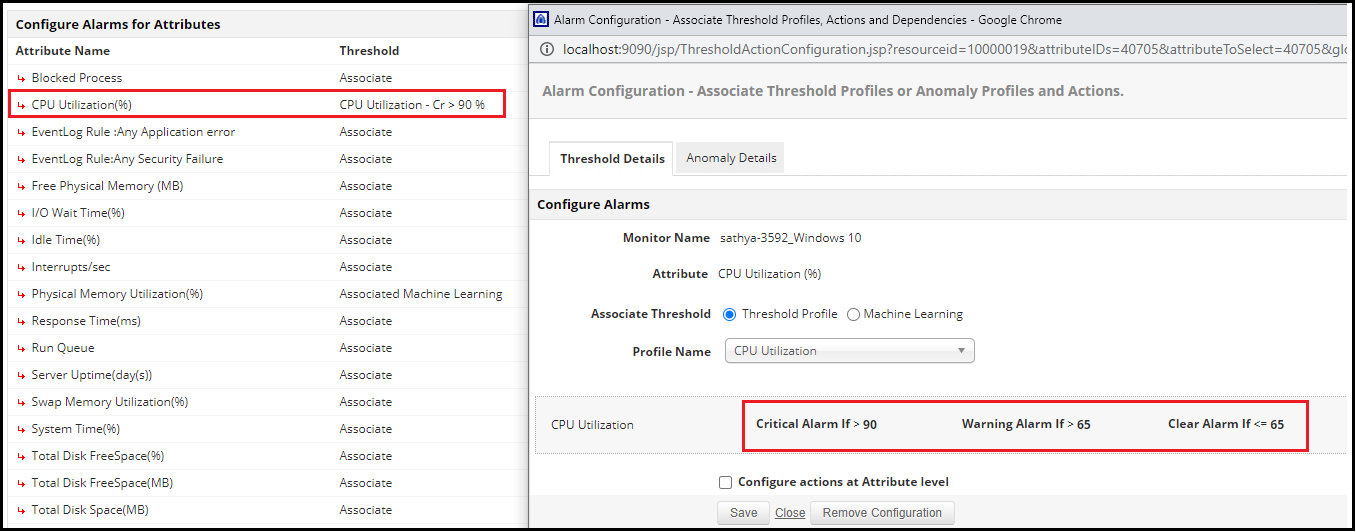Click the Save button
This screenshot has height=532, width=1356.
[x=743, y=513]
